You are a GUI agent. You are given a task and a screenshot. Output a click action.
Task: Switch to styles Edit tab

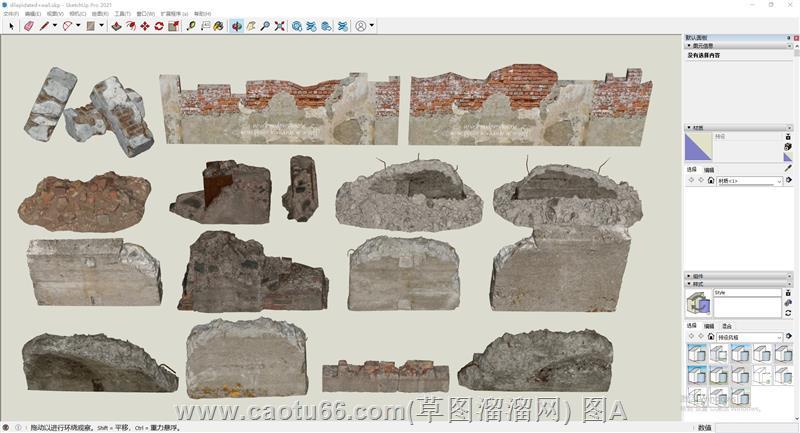(x=709, y=326)
